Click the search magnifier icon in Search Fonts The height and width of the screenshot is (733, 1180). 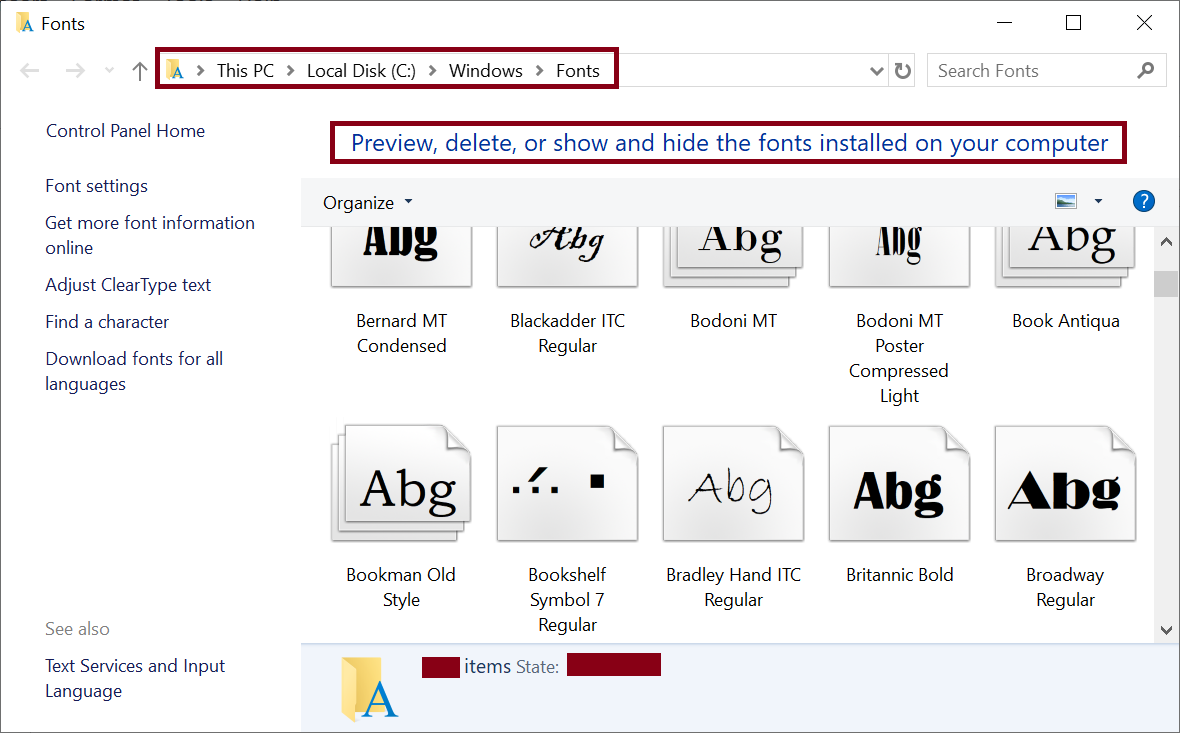(x=1145, y=70)
